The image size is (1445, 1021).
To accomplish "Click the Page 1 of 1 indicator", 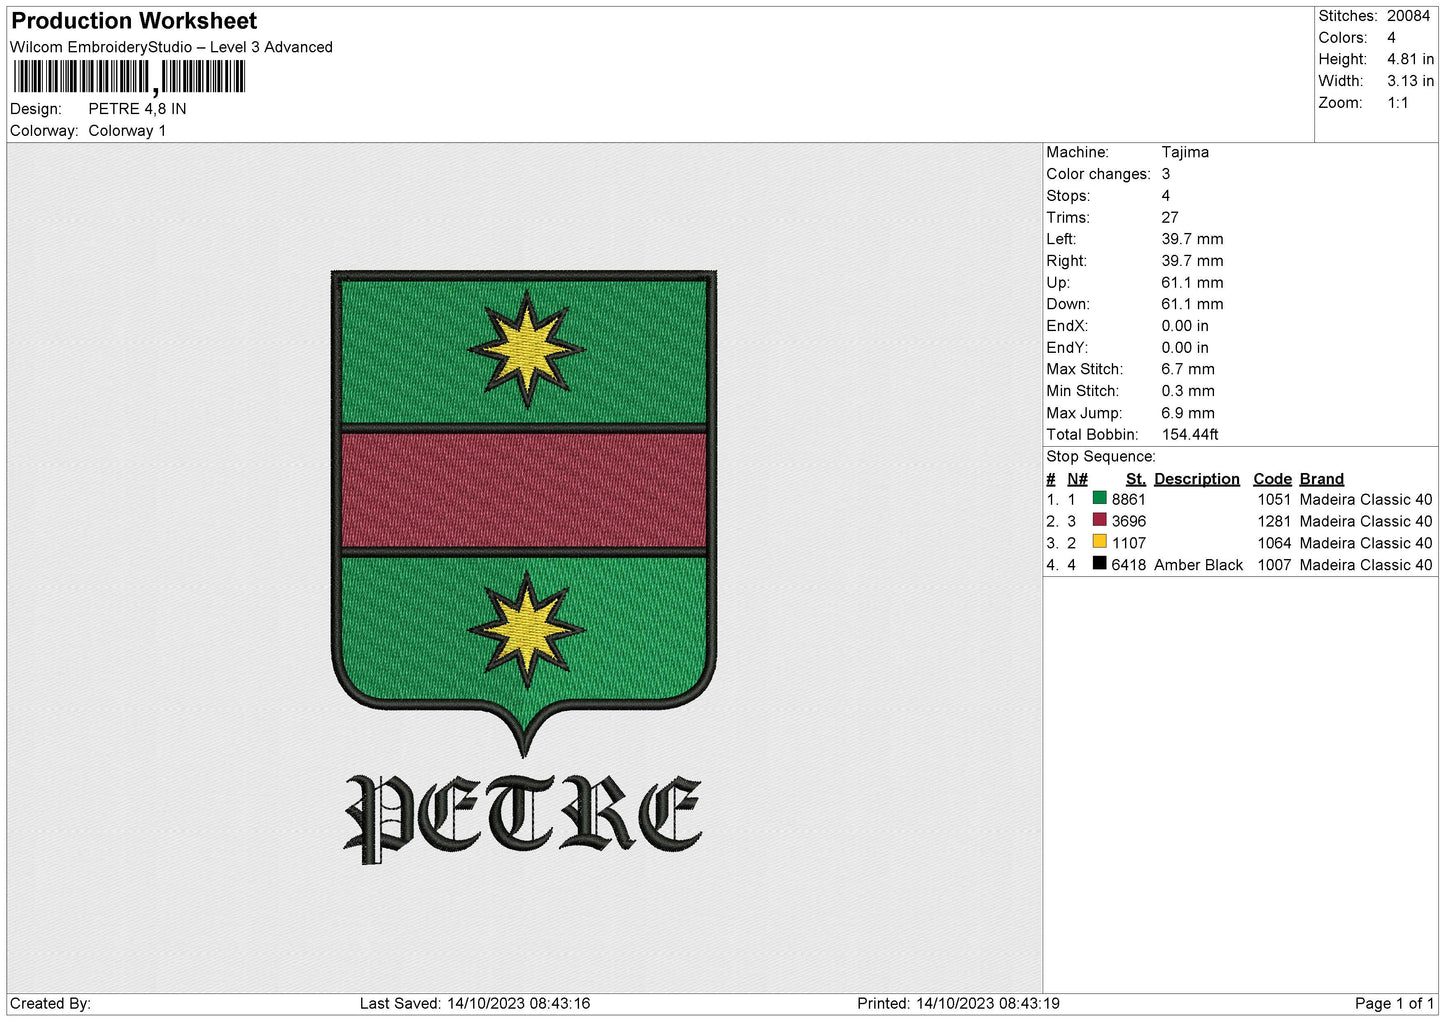I will click(x=1394, y=1004).
